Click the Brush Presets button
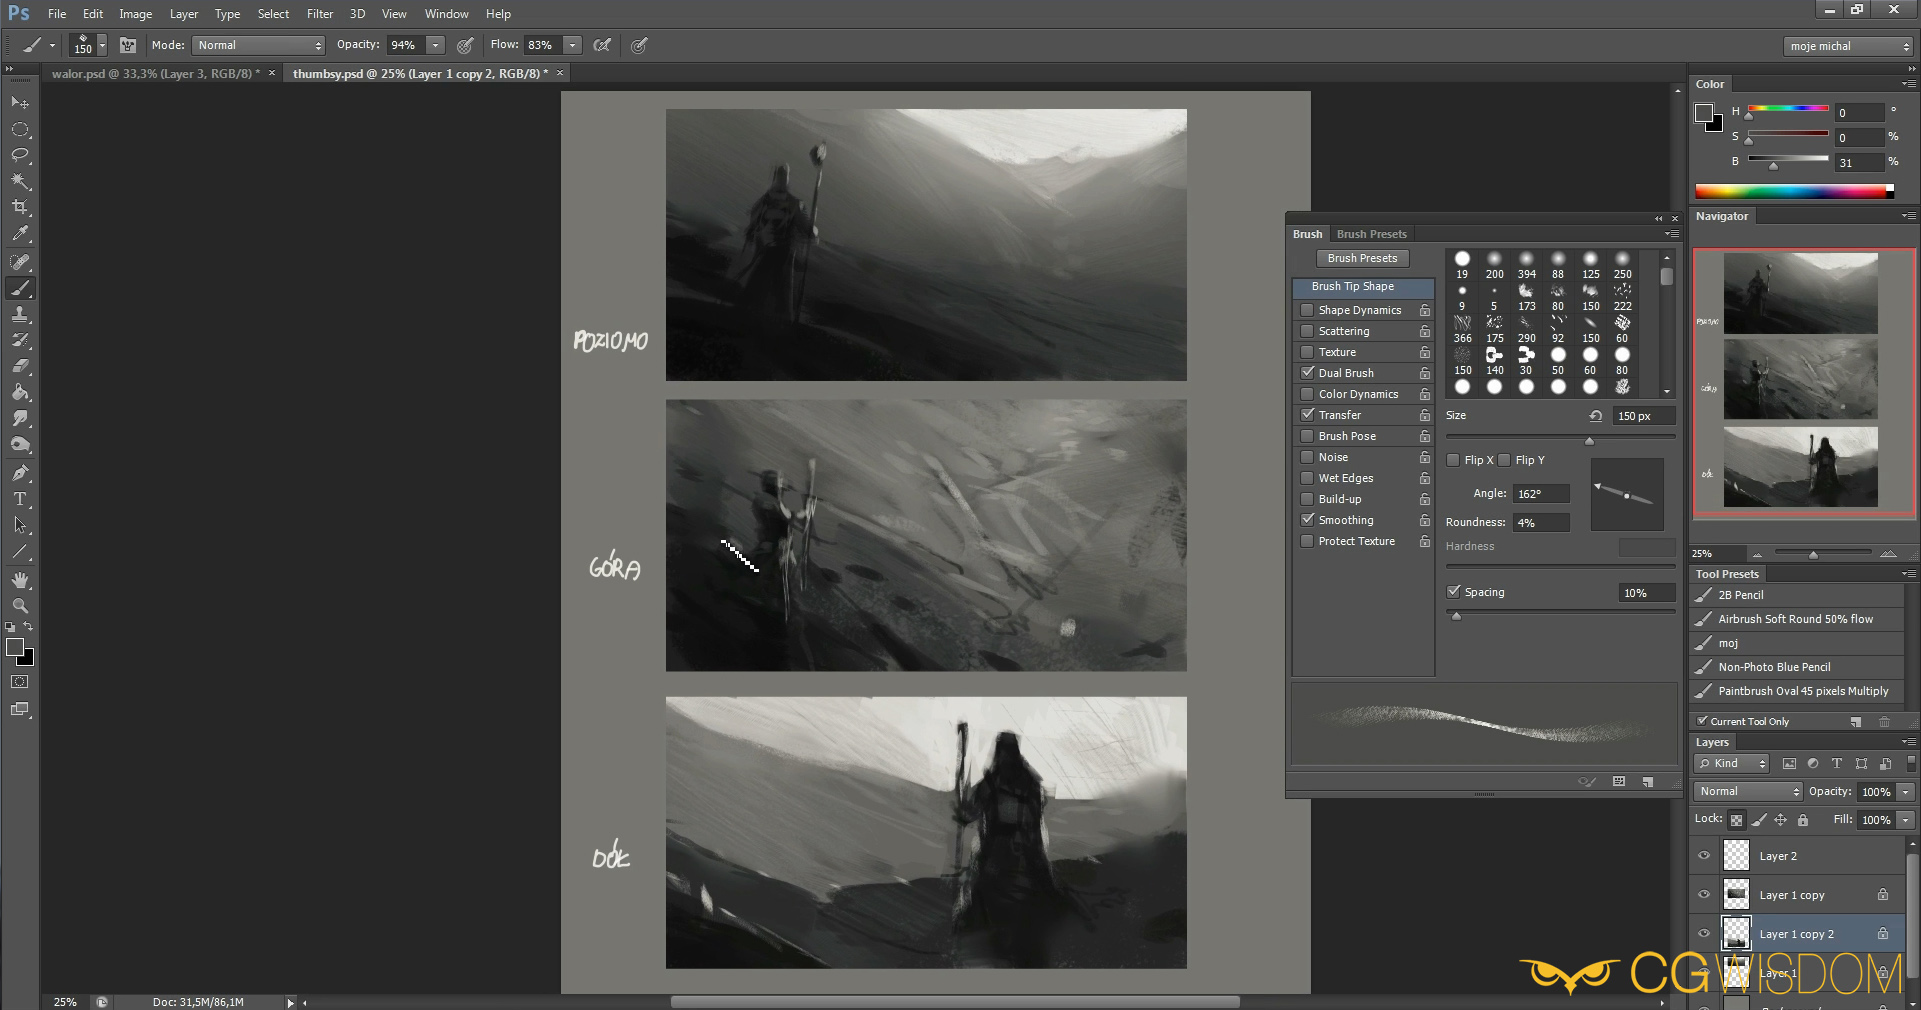Image resolution: width=1921 pixels, height=1010 pixels. (1362, 258)
